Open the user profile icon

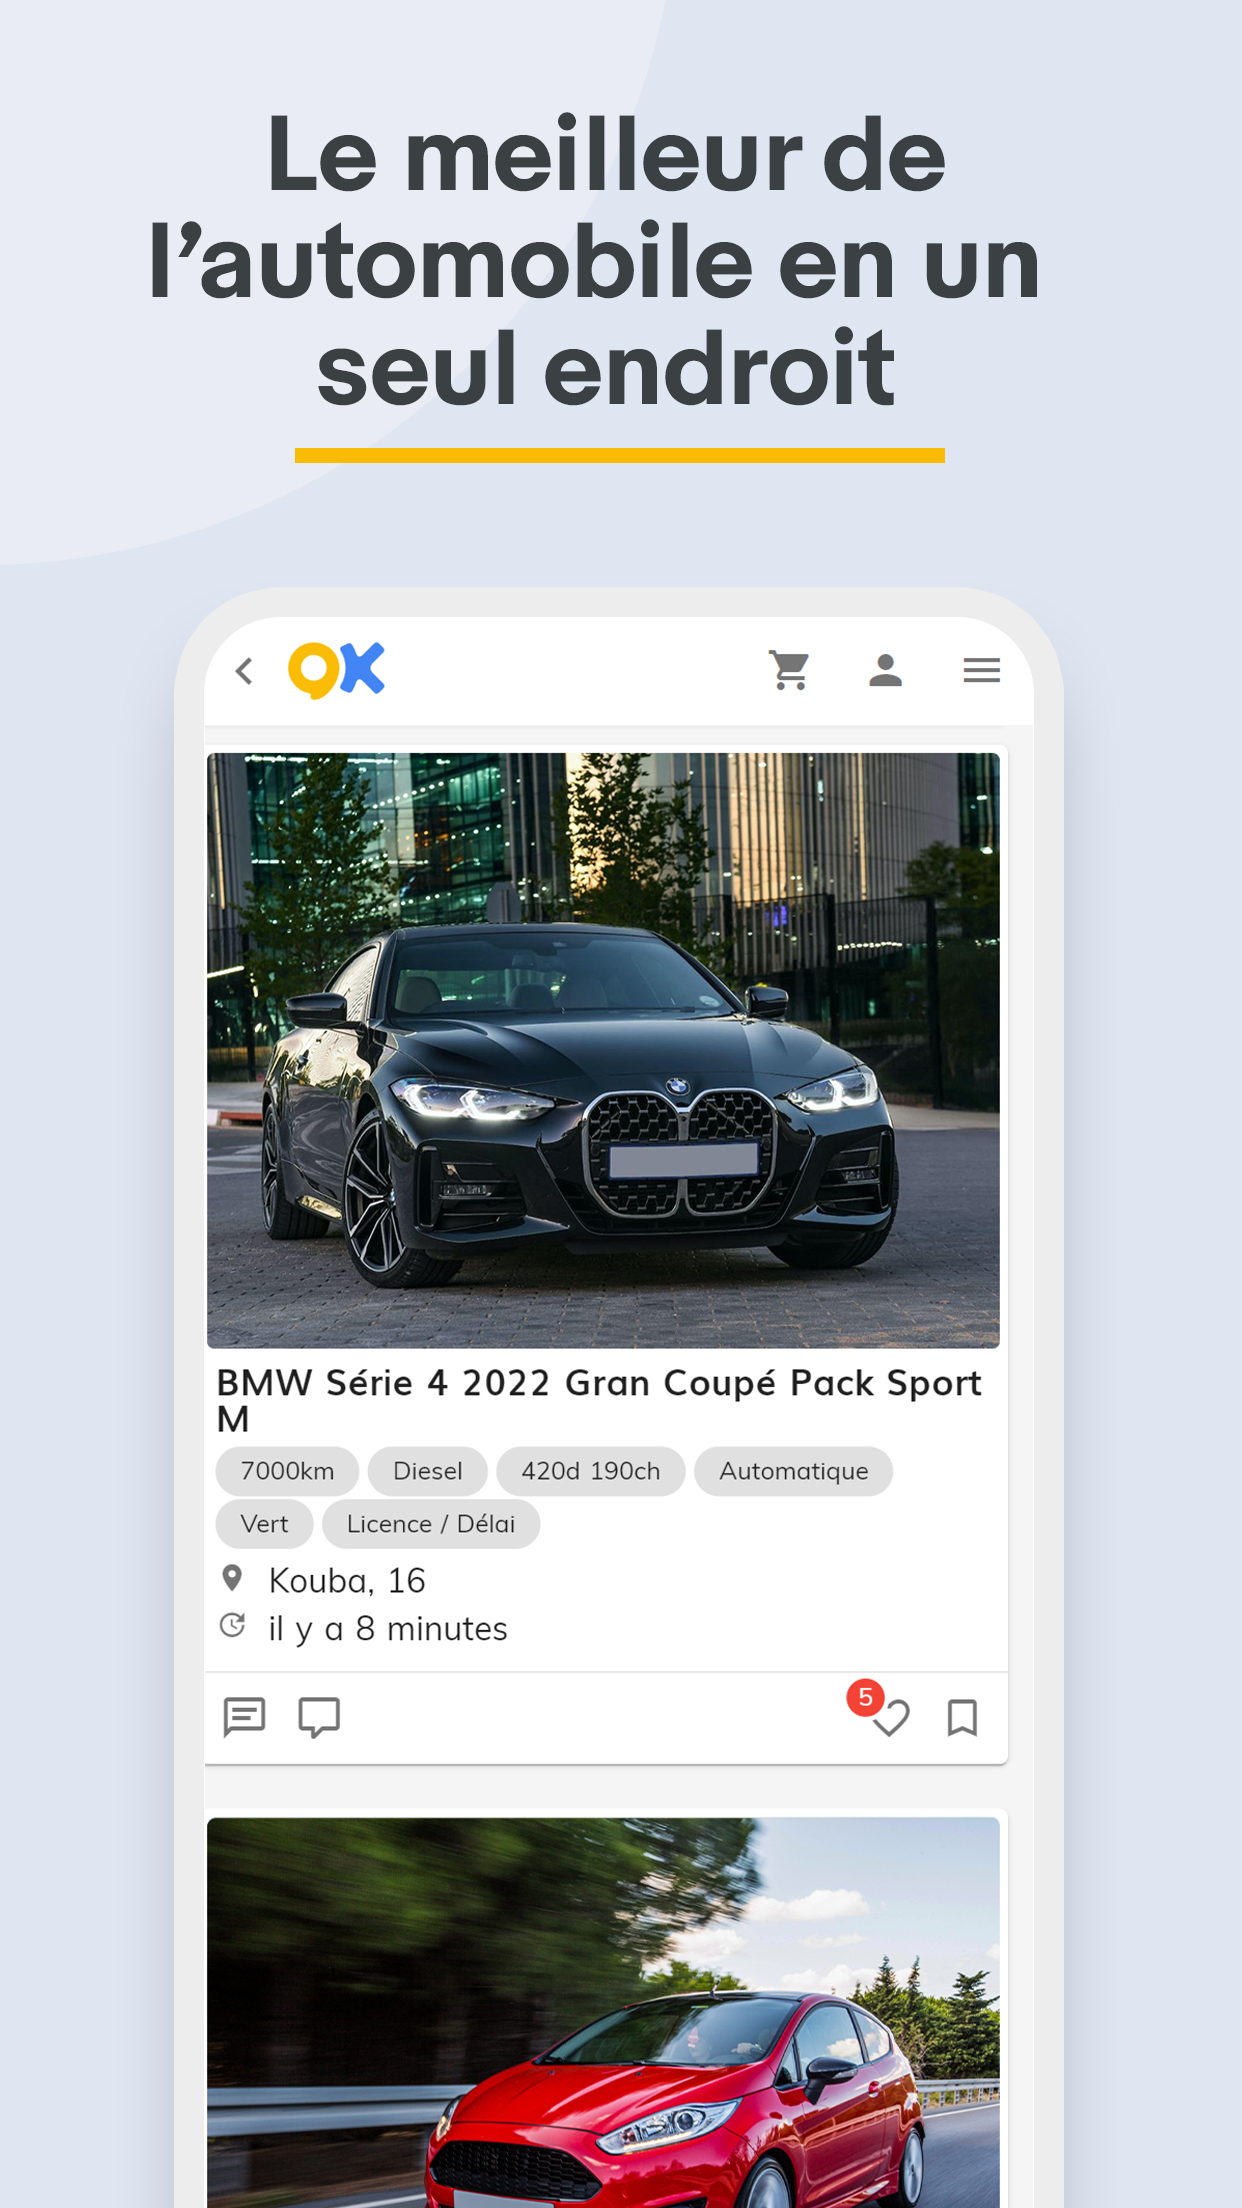coord(885,670)
